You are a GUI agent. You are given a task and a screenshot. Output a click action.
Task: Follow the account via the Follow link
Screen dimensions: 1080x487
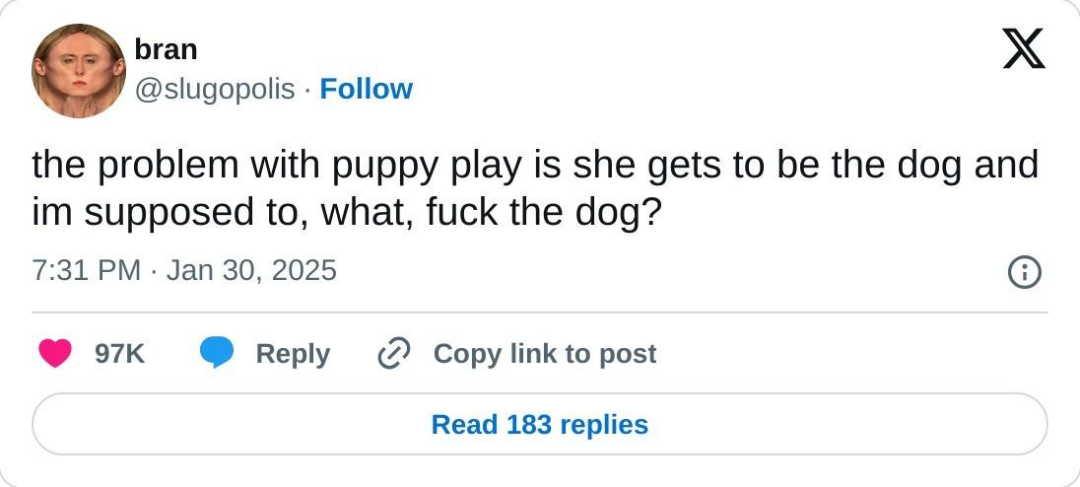[x=366, y=89]
